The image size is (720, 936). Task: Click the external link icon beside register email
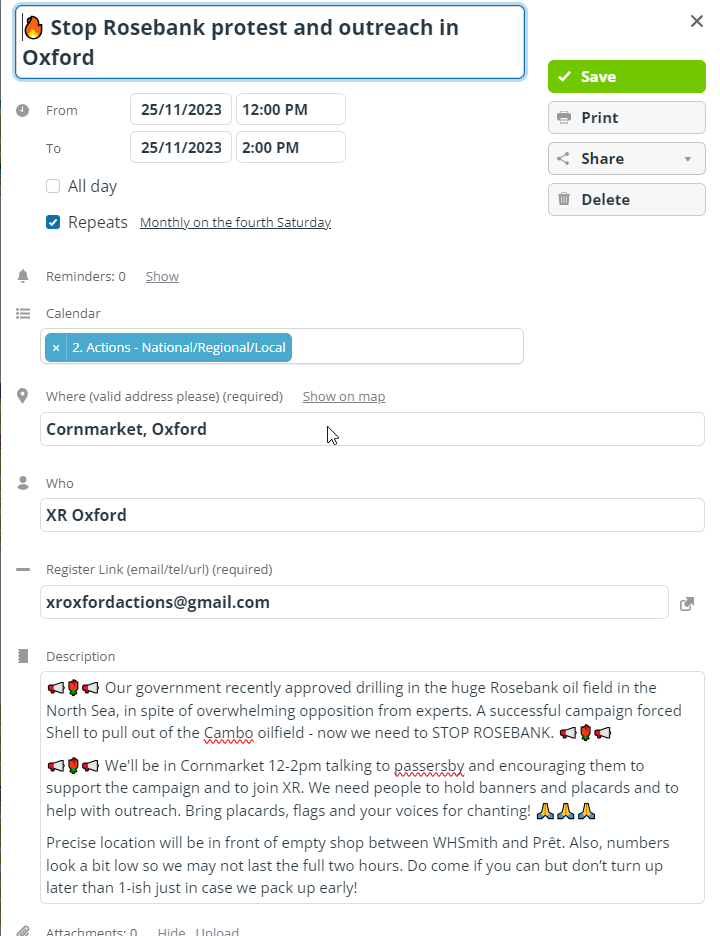coord(687,604)
